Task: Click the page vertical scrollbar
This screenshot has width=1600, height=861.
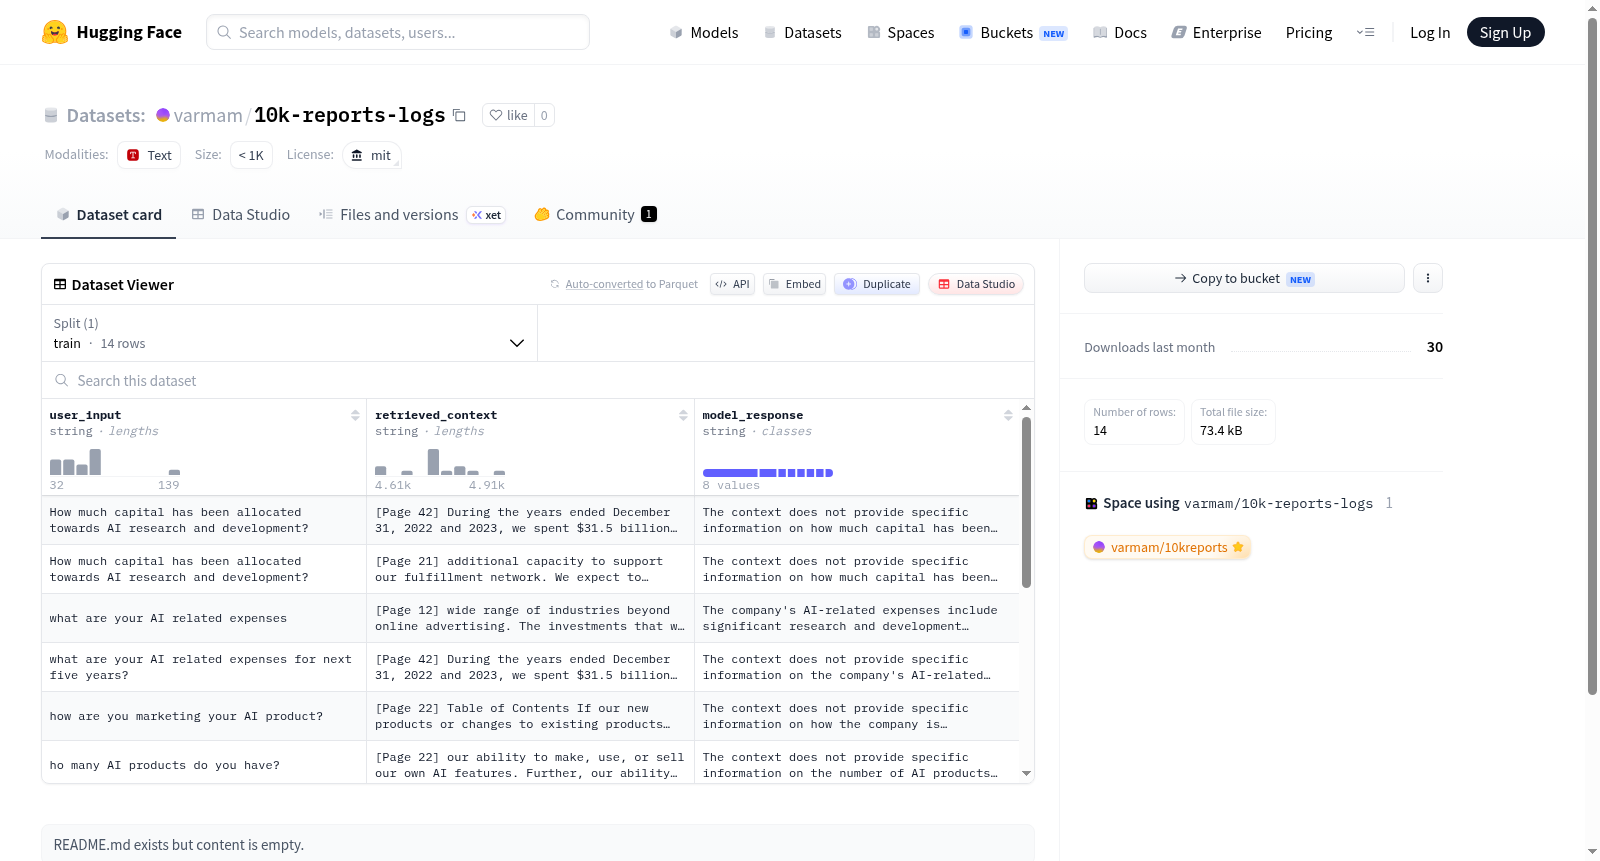Action: 1593,355
